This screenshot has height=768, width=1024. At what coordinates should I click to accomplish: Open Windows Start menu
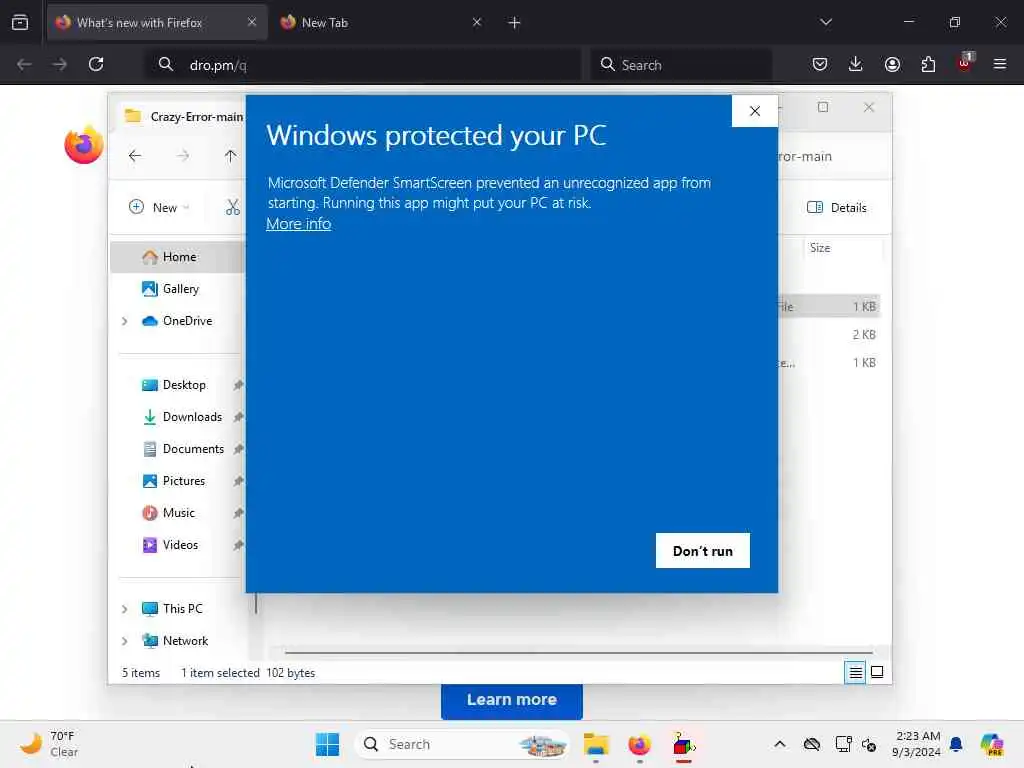327,744
